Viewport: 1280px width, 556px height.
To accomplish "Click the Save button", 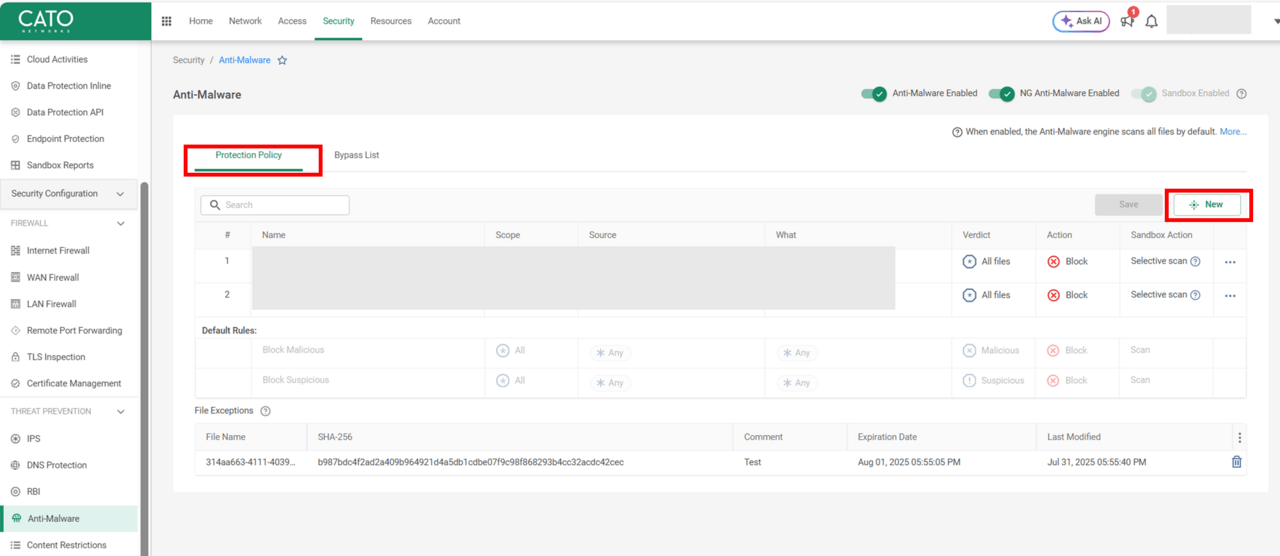I will [1129, 205].
